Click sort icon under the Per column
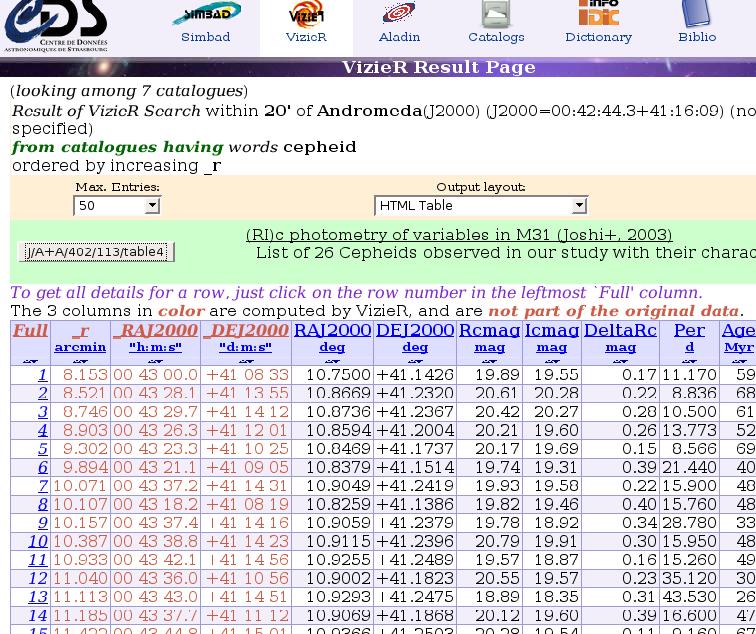The width and height of the screenshot is (756, 634). point(689,361)
